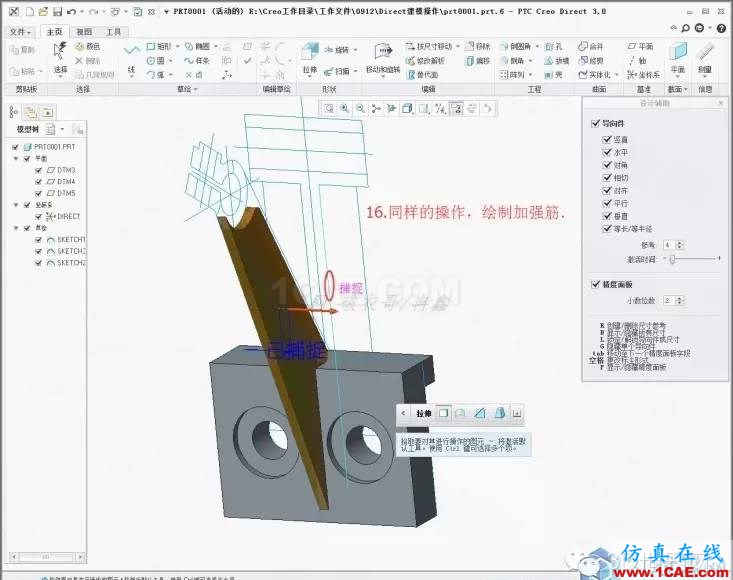Click the 测量 measure tool
Viewport: 733px width, 580px height.
705,59
